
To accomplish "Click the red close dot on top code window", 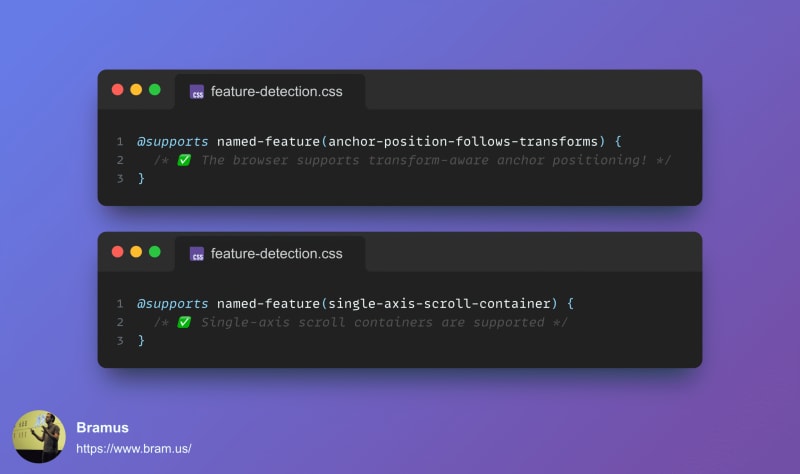I will click(117, 90).
